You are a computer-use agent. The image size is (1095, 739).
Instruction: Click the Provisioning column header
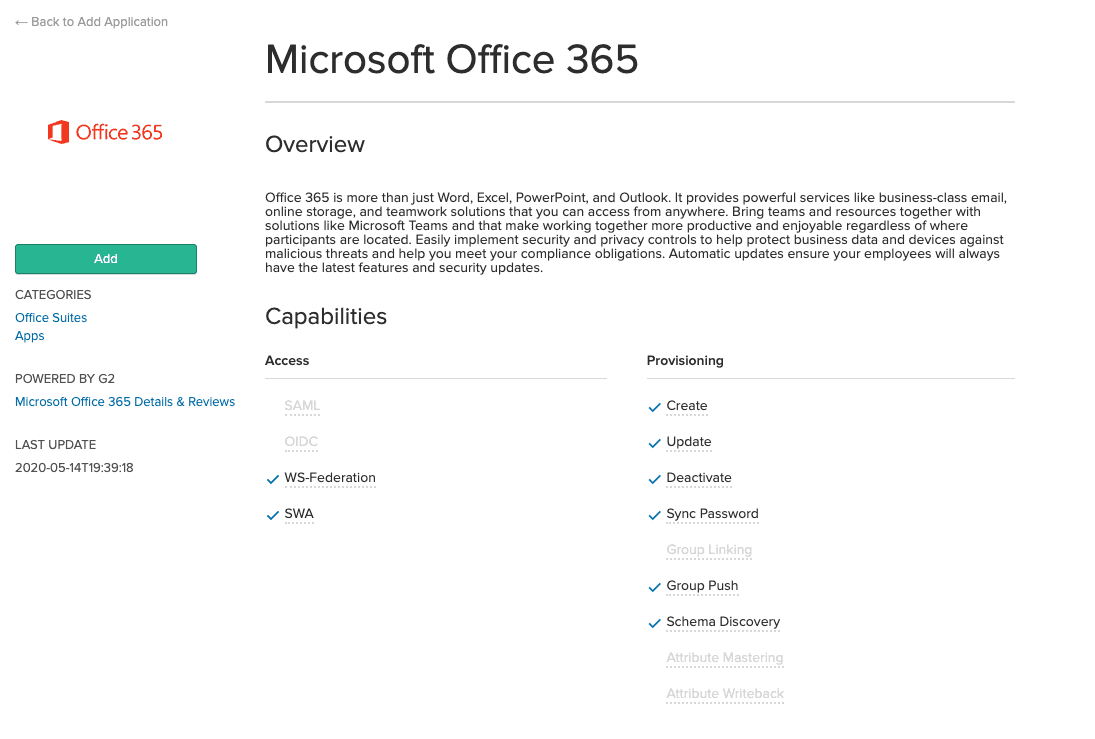point(685,360)
